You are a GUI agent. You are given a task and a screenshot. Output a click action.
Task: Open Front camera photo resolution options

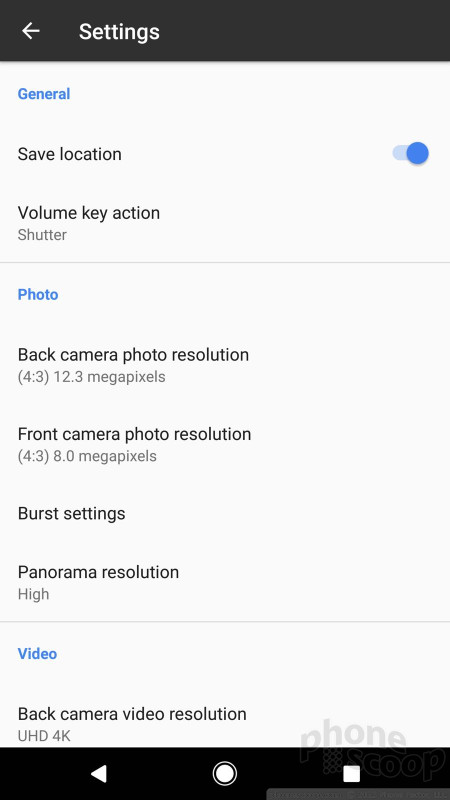225,444
